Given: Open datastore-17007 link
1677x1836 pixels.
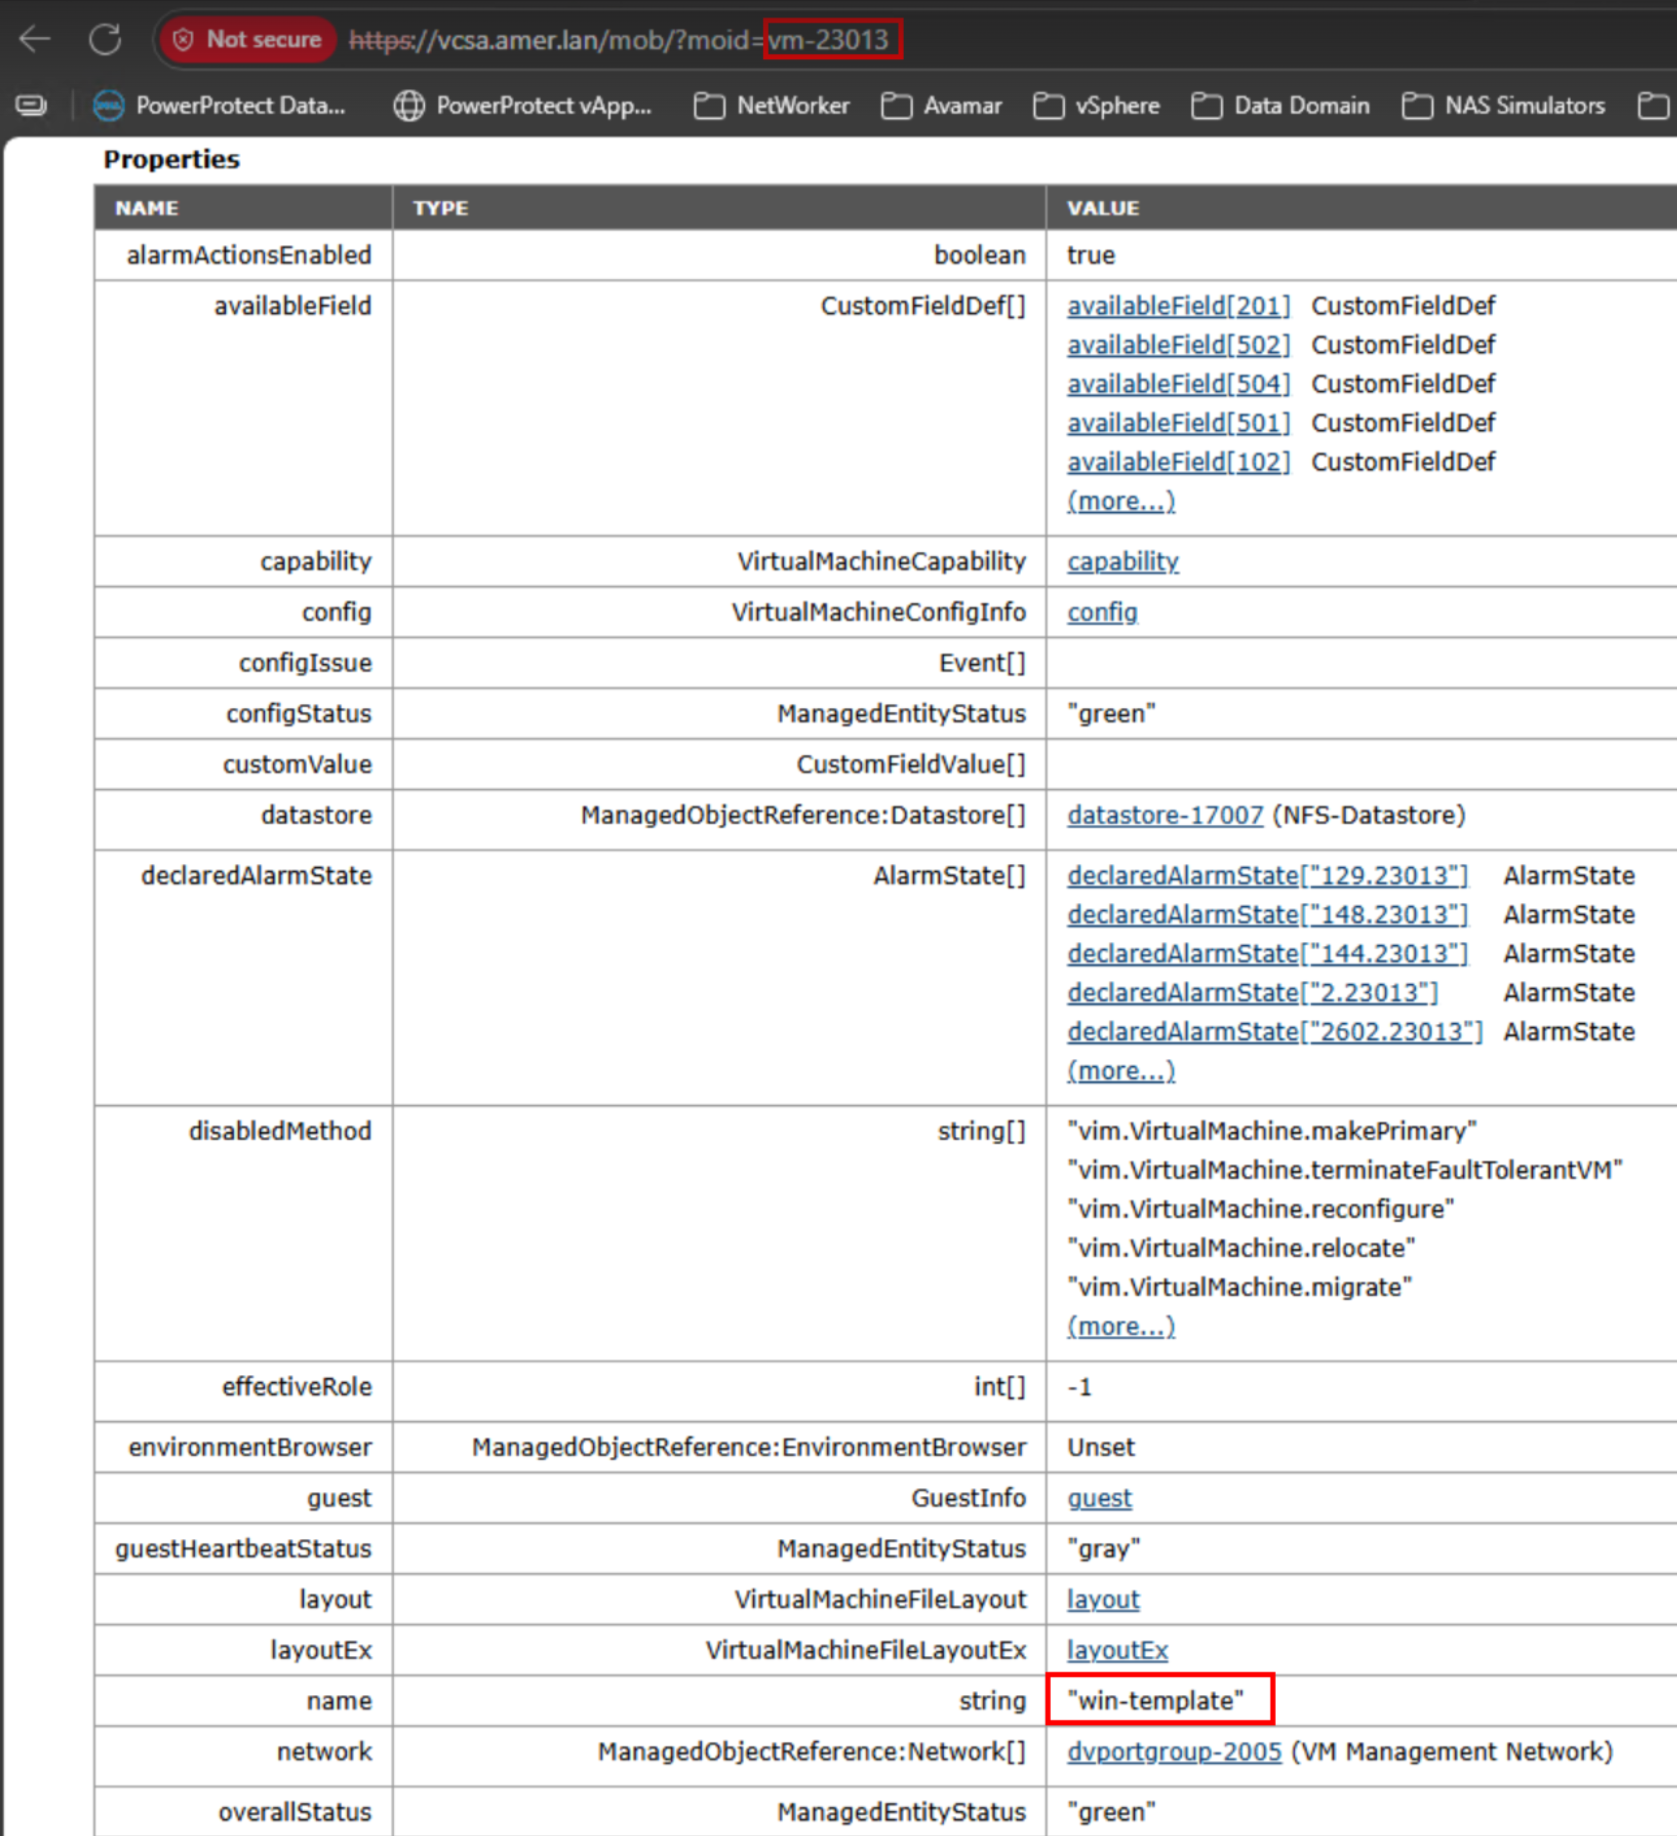Looking at the screenshot, I should tap(1165, 815).
